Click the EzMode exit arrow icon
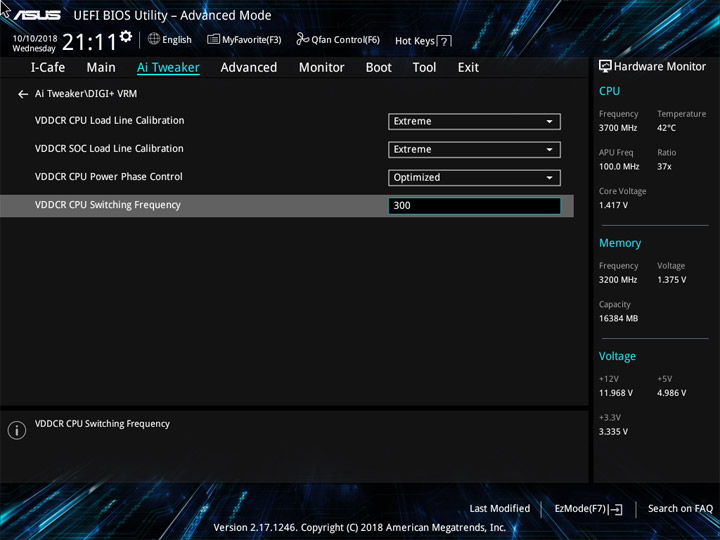The width and height of the screenshot is (720, 540). point(616,509)
